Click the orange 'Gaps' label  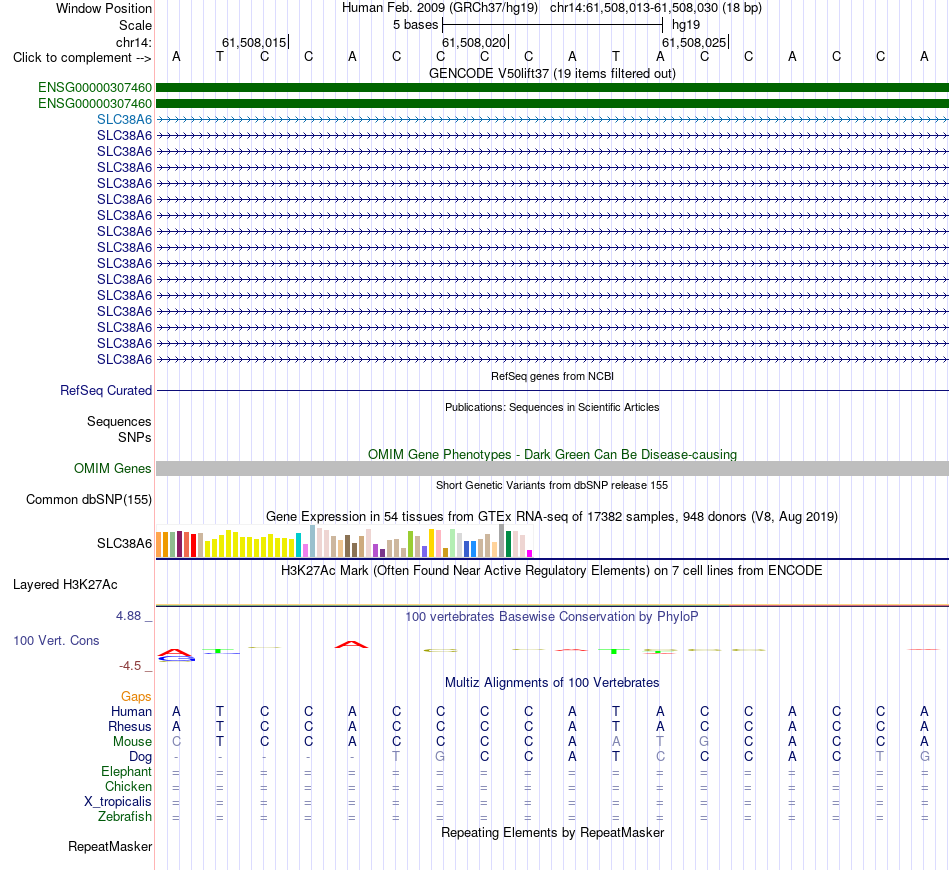[136, 697]
